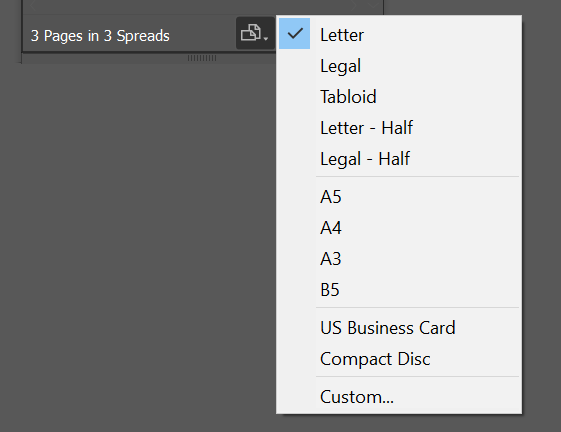This screenshot has width=561, height=432.
Task: Click the Pages panel resize grip handle
Action: pos(202,58)
